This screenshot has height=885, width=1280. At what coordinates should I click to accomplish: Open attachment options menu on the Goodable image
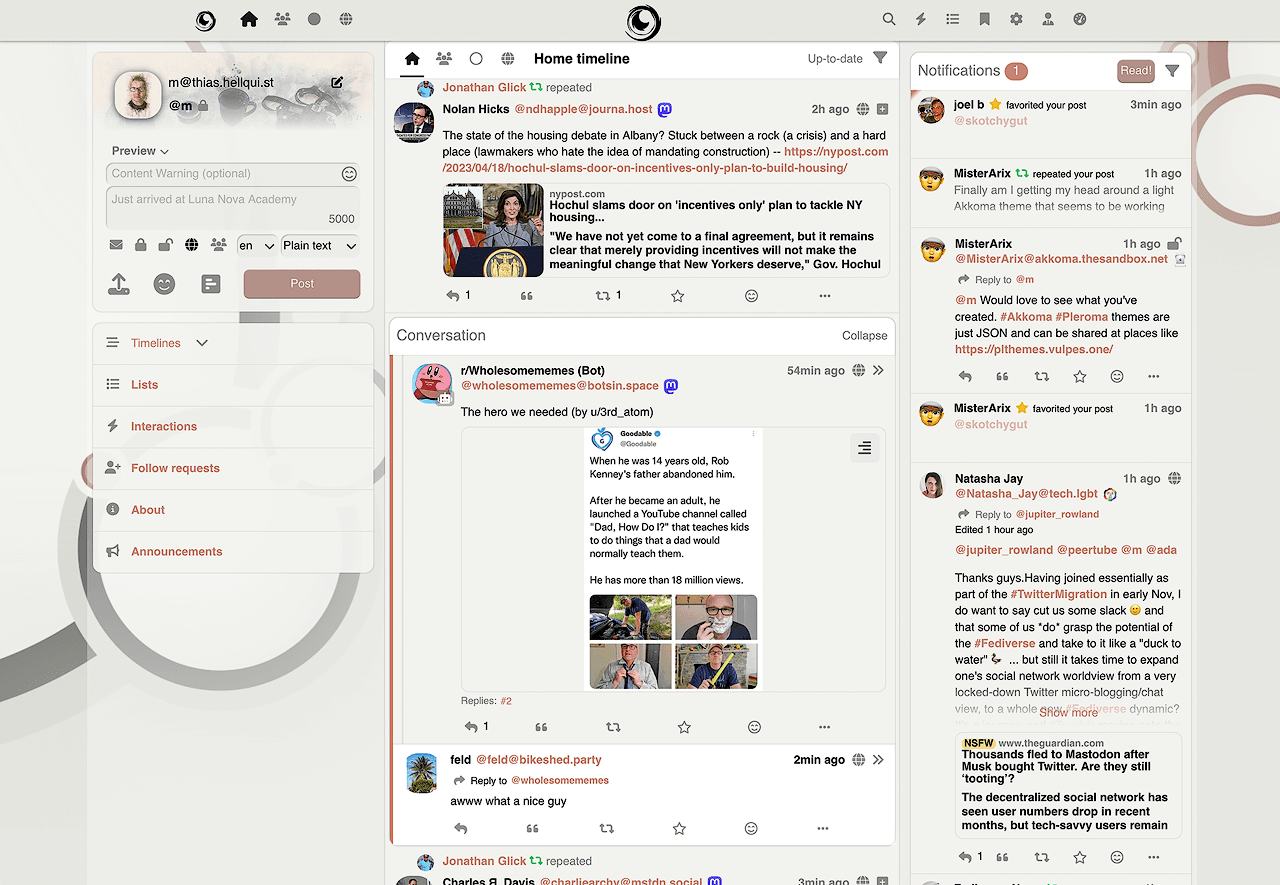pos(864,448)
